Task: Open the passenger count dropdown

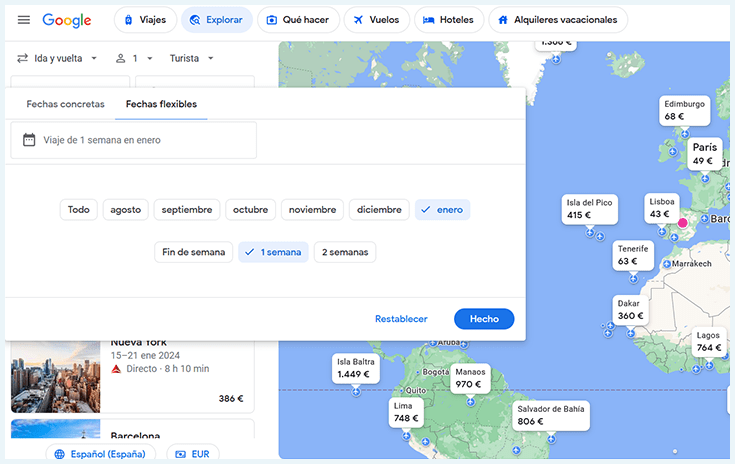Action: click(134, 58)
